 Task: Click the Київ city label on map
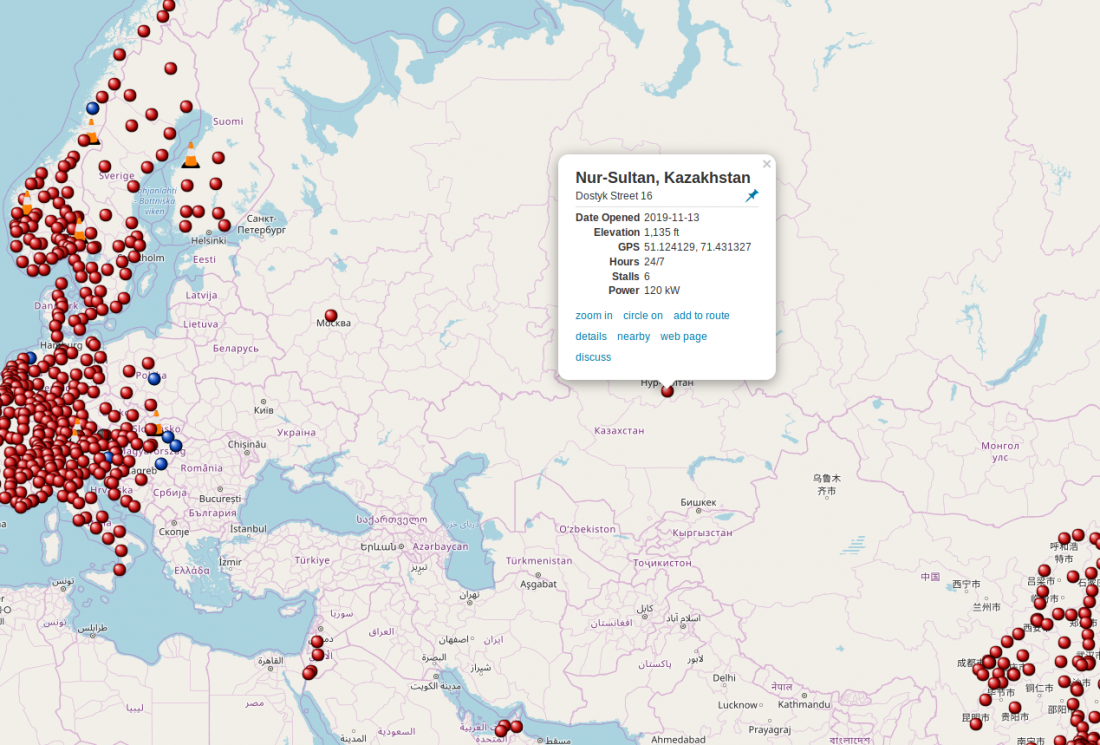[x=264, y=410]
